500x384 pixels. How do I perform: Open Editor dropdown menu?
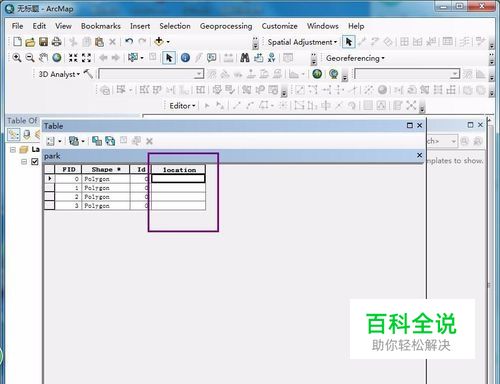pyautogui.click(x=182, y=106)
